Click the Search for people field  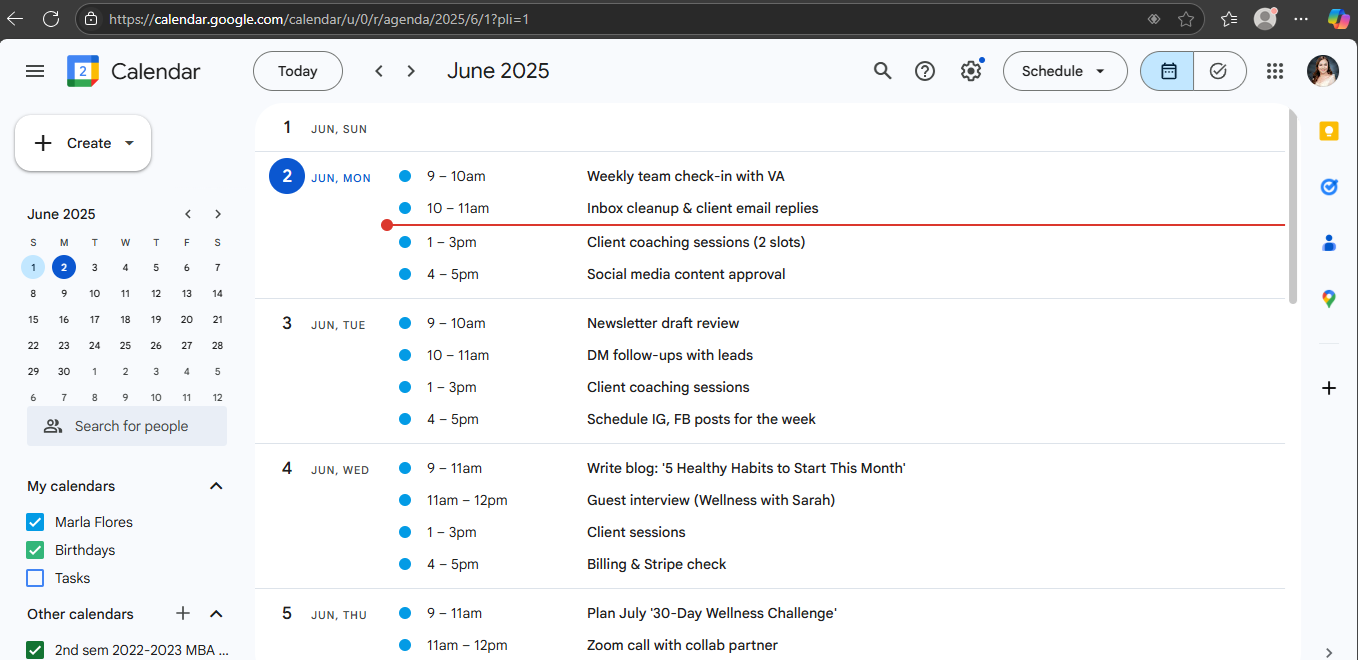[131, 426]
